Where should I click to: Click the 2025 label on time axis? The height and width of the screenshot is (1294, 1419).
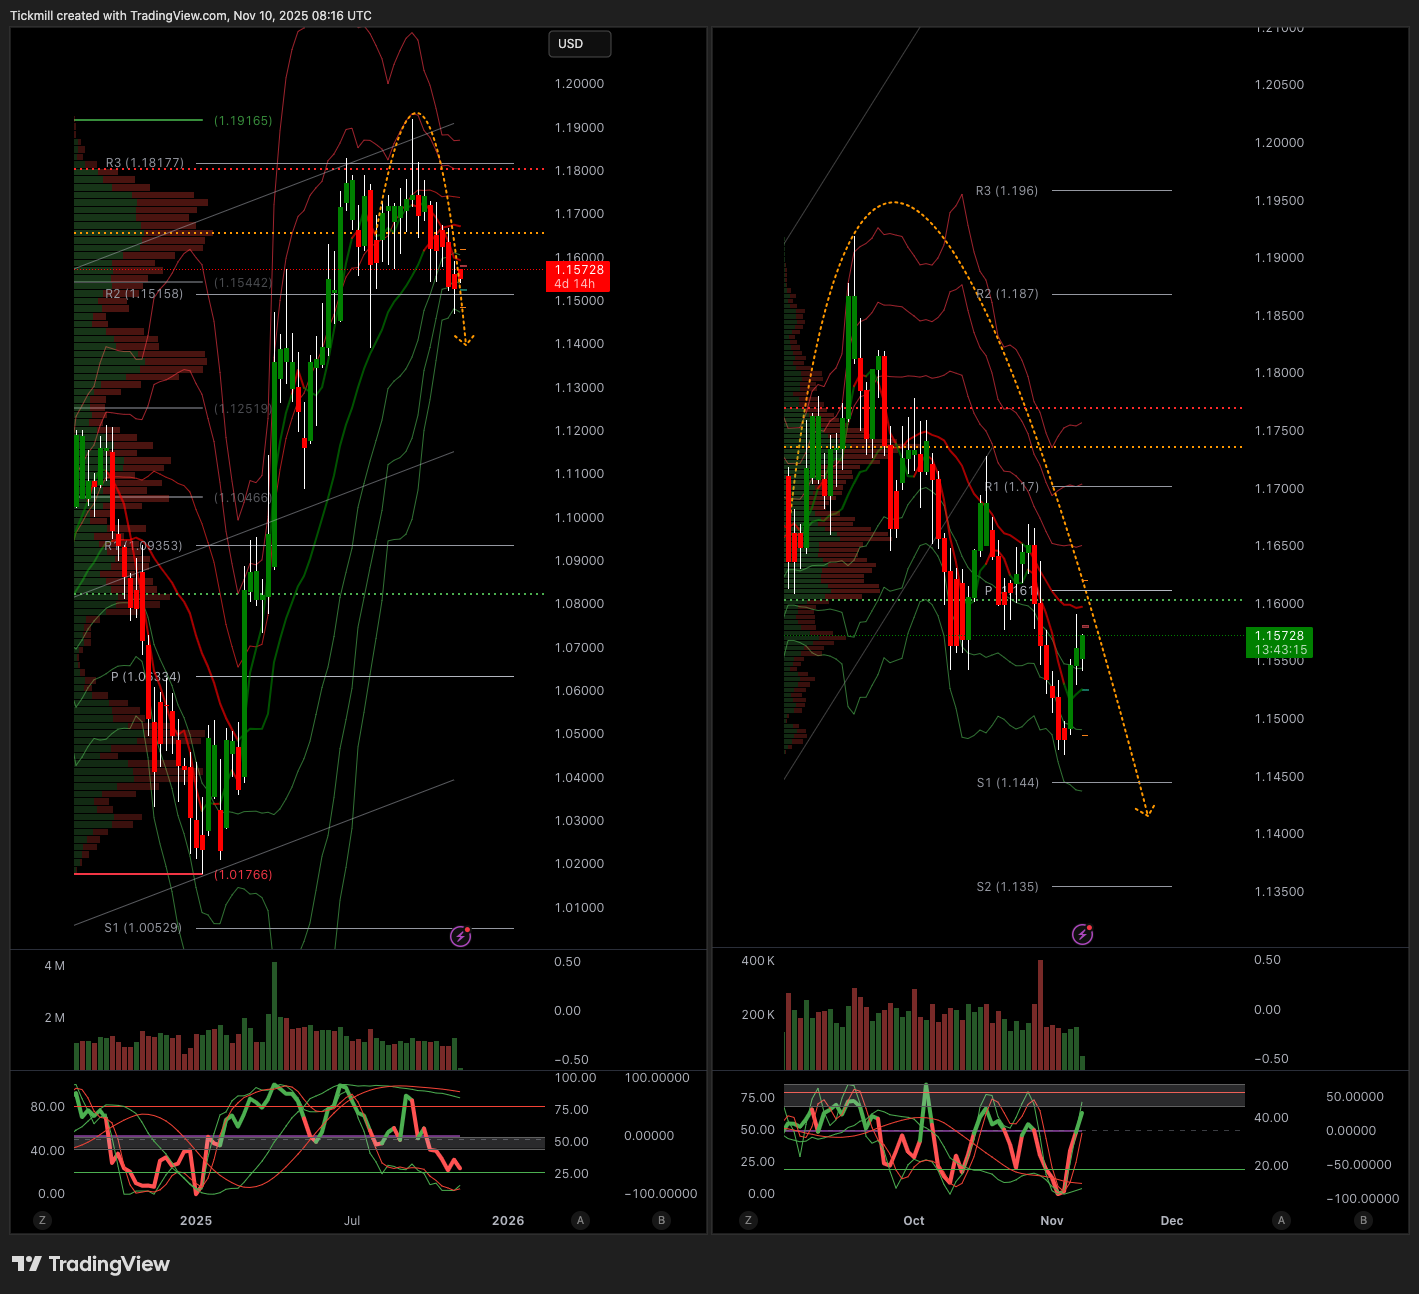click(x=196, y=1220)
